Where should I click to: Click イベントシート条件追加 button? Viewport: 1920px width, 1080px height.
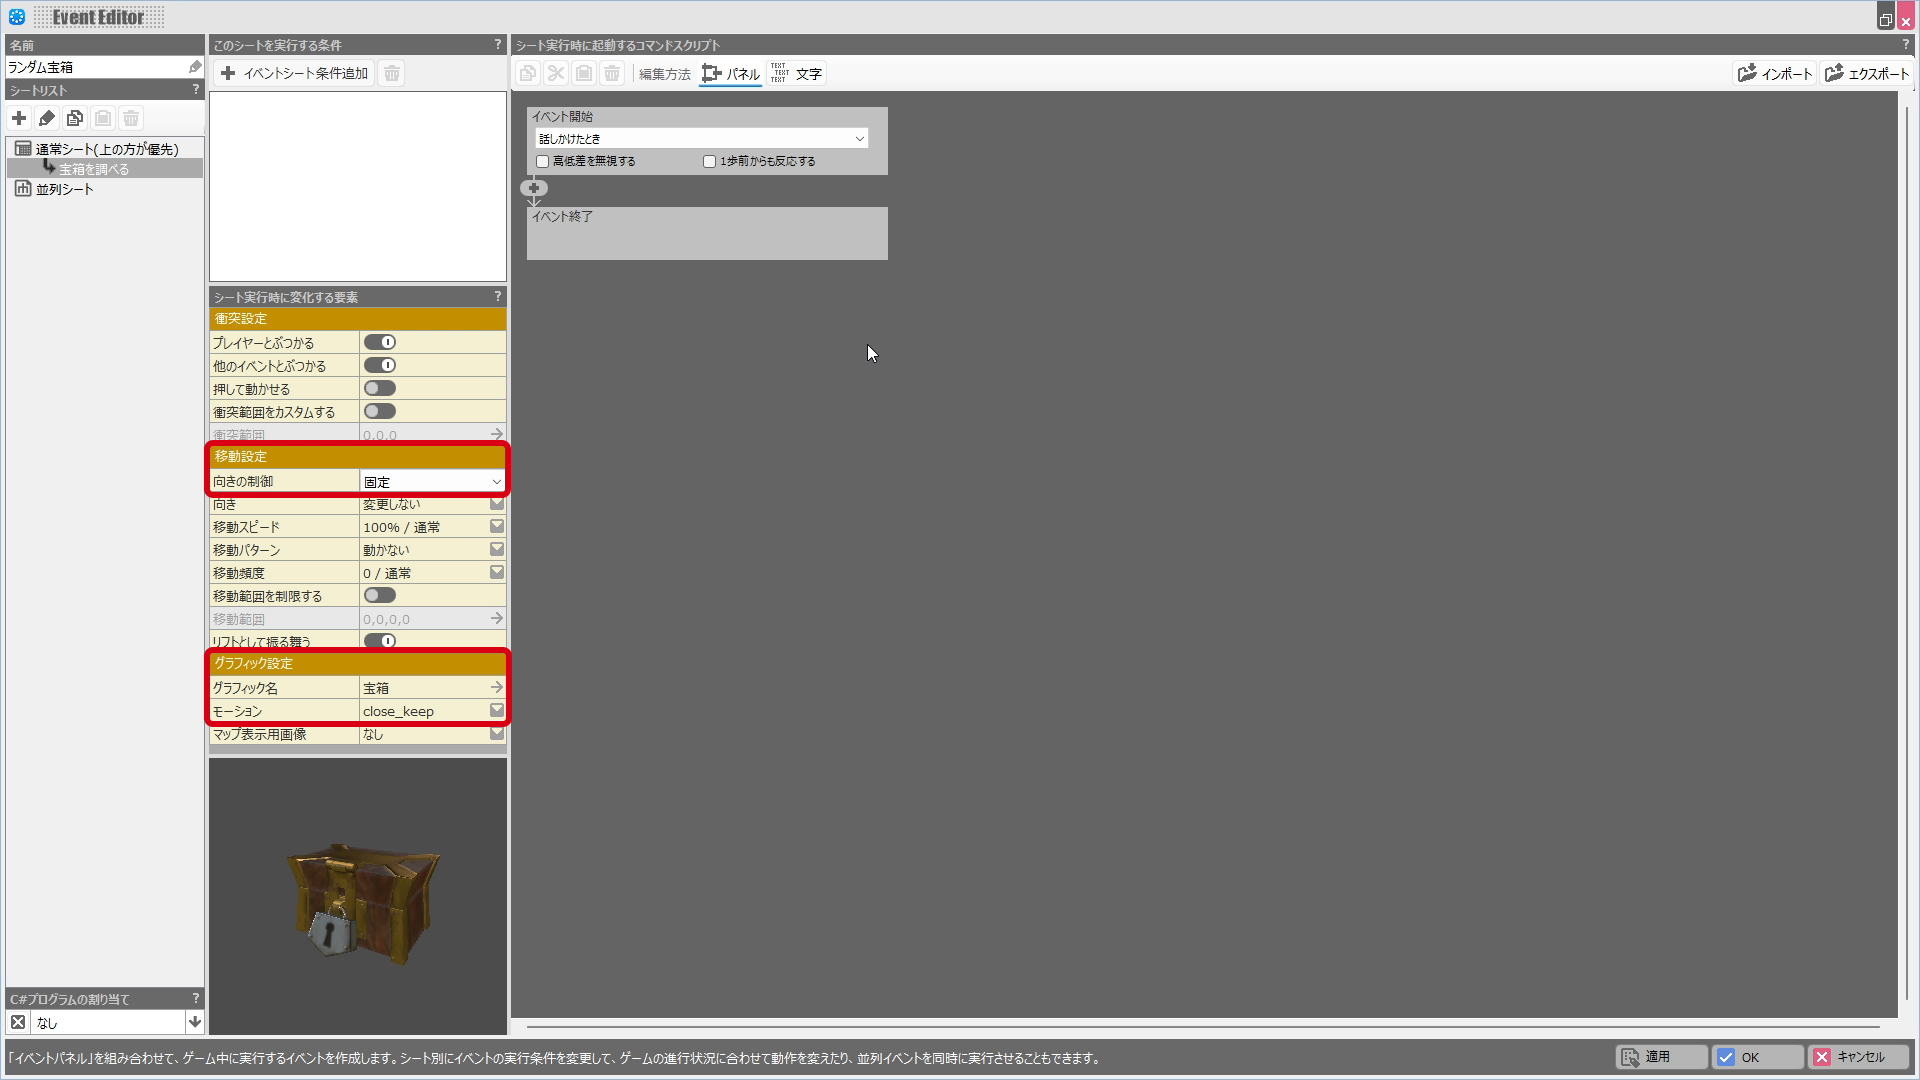[294, 73]
